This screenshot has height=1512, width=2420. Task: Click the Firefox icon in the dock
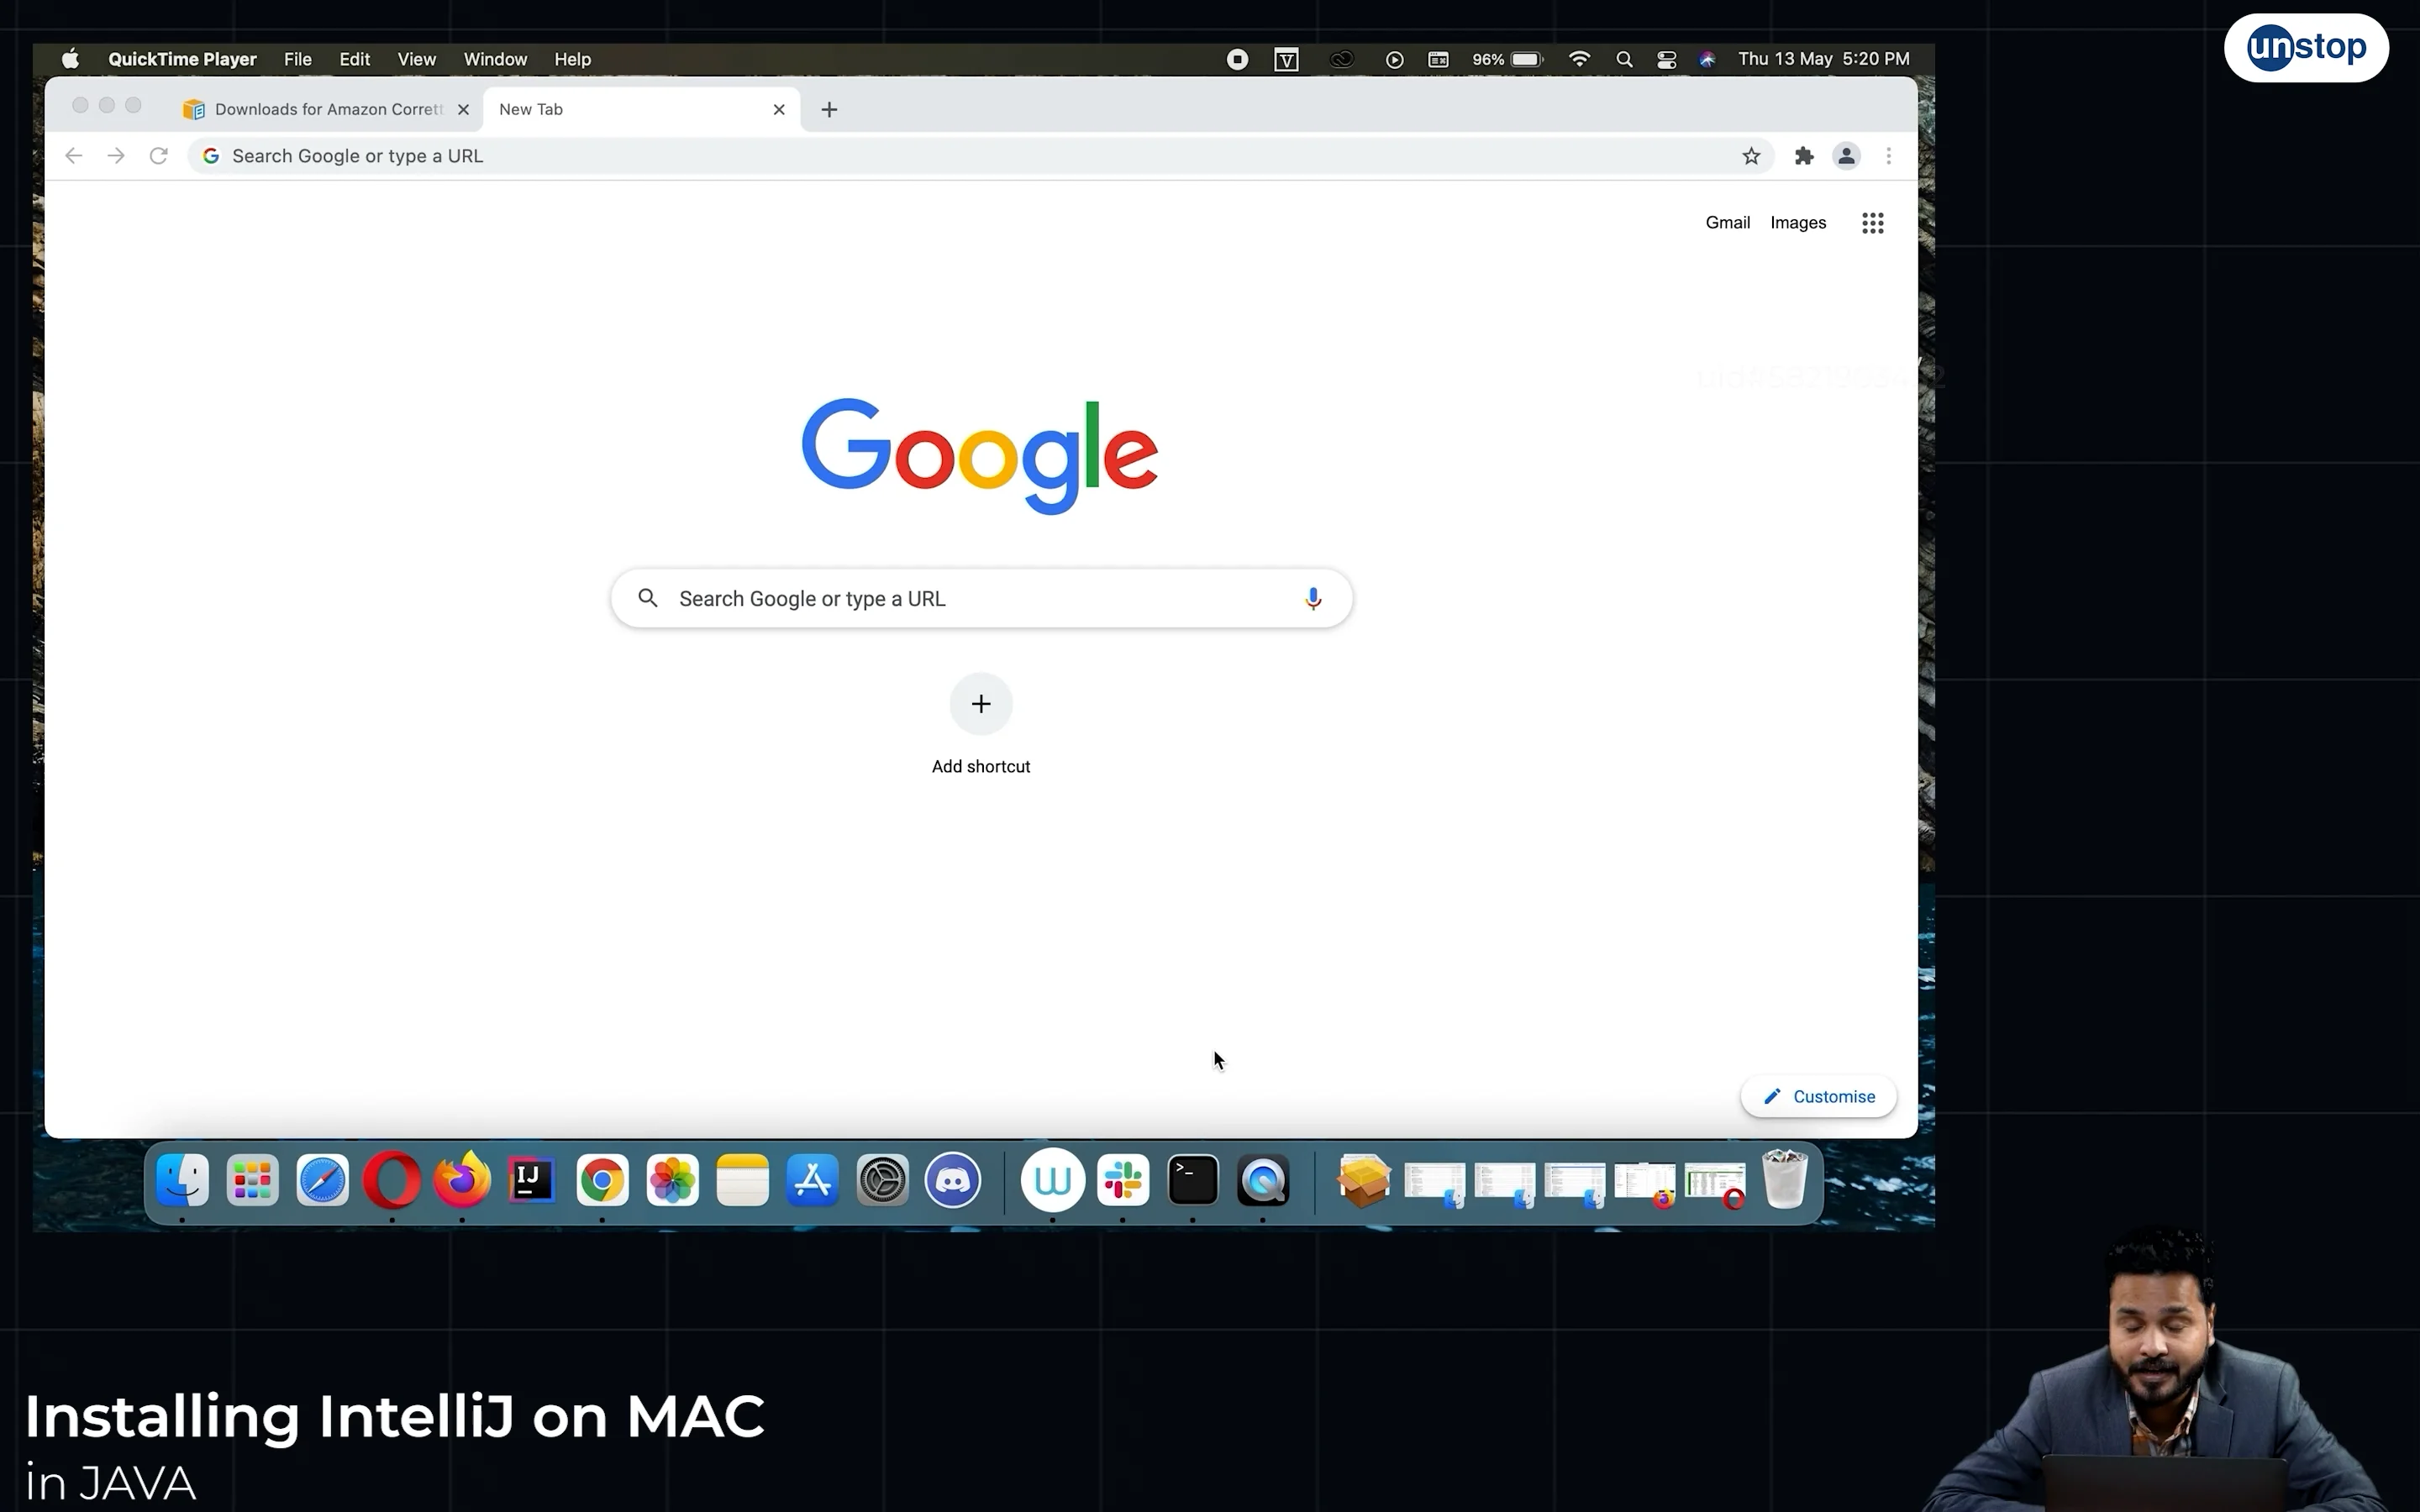(x=461, y=1180)
